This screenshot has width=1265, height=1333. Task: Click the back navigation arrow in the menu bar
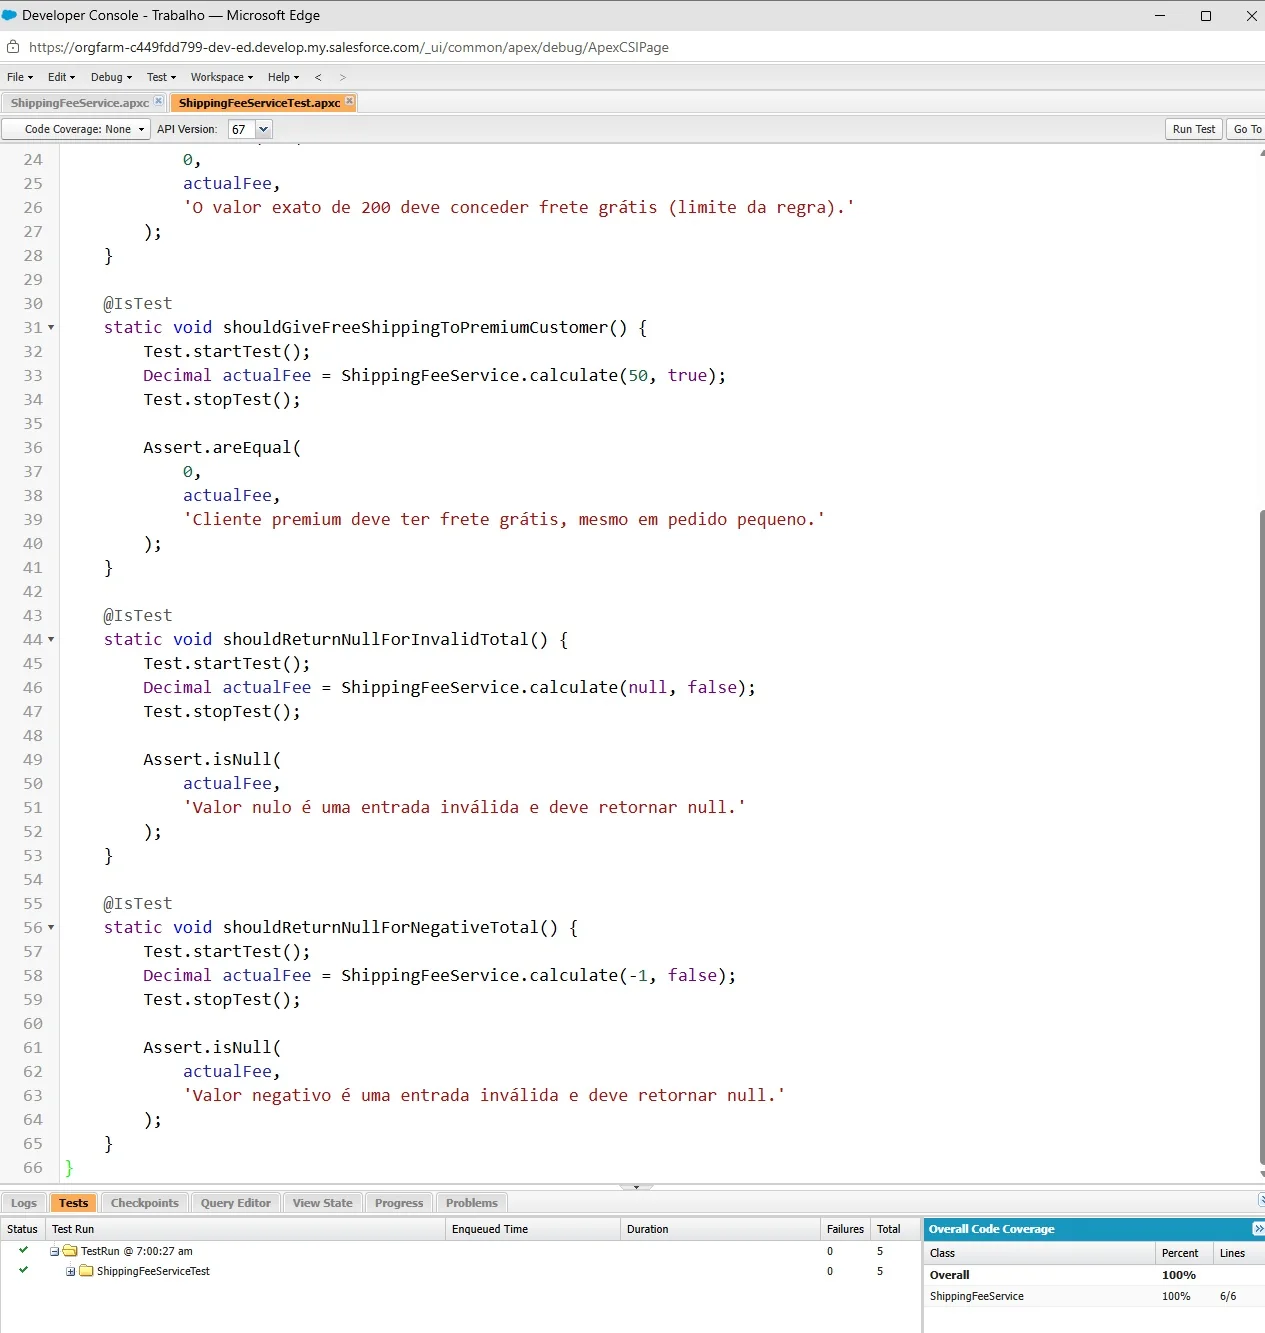318,77
